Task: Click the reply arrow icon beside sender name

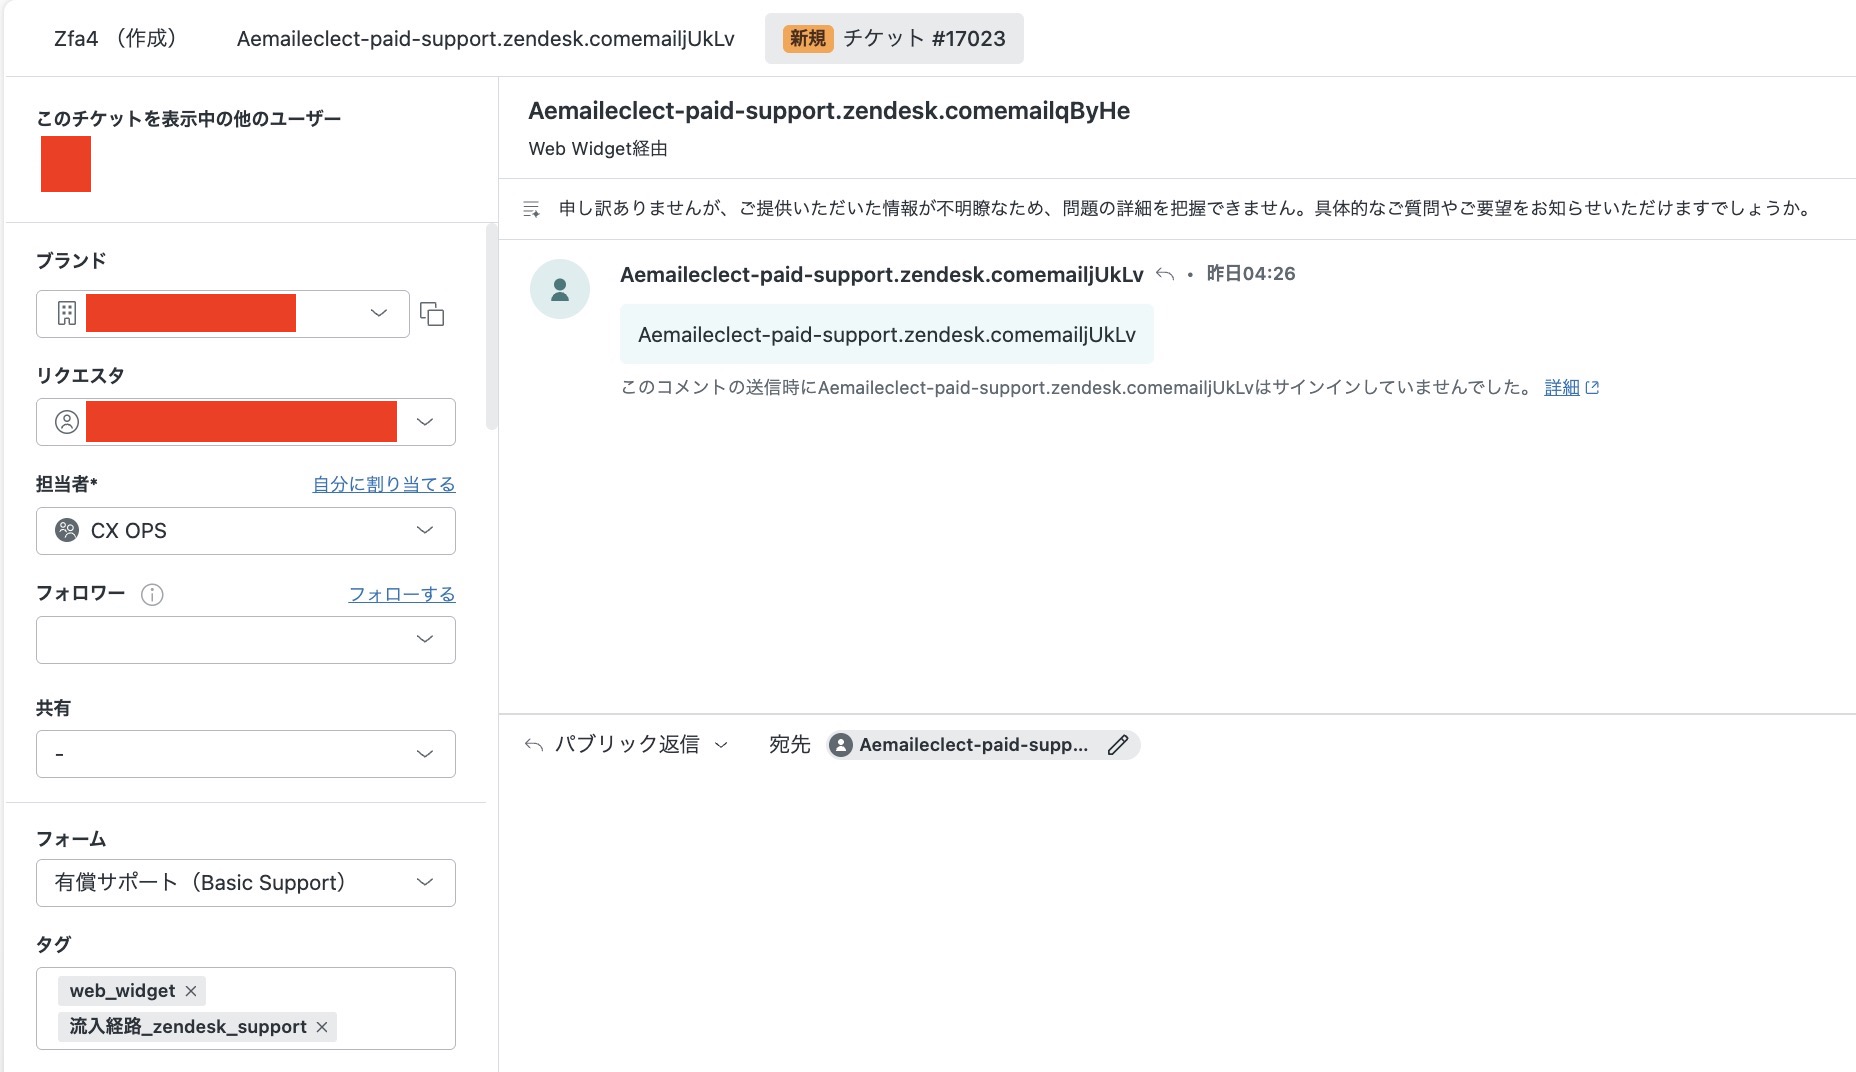Action: click(1164, 274)
